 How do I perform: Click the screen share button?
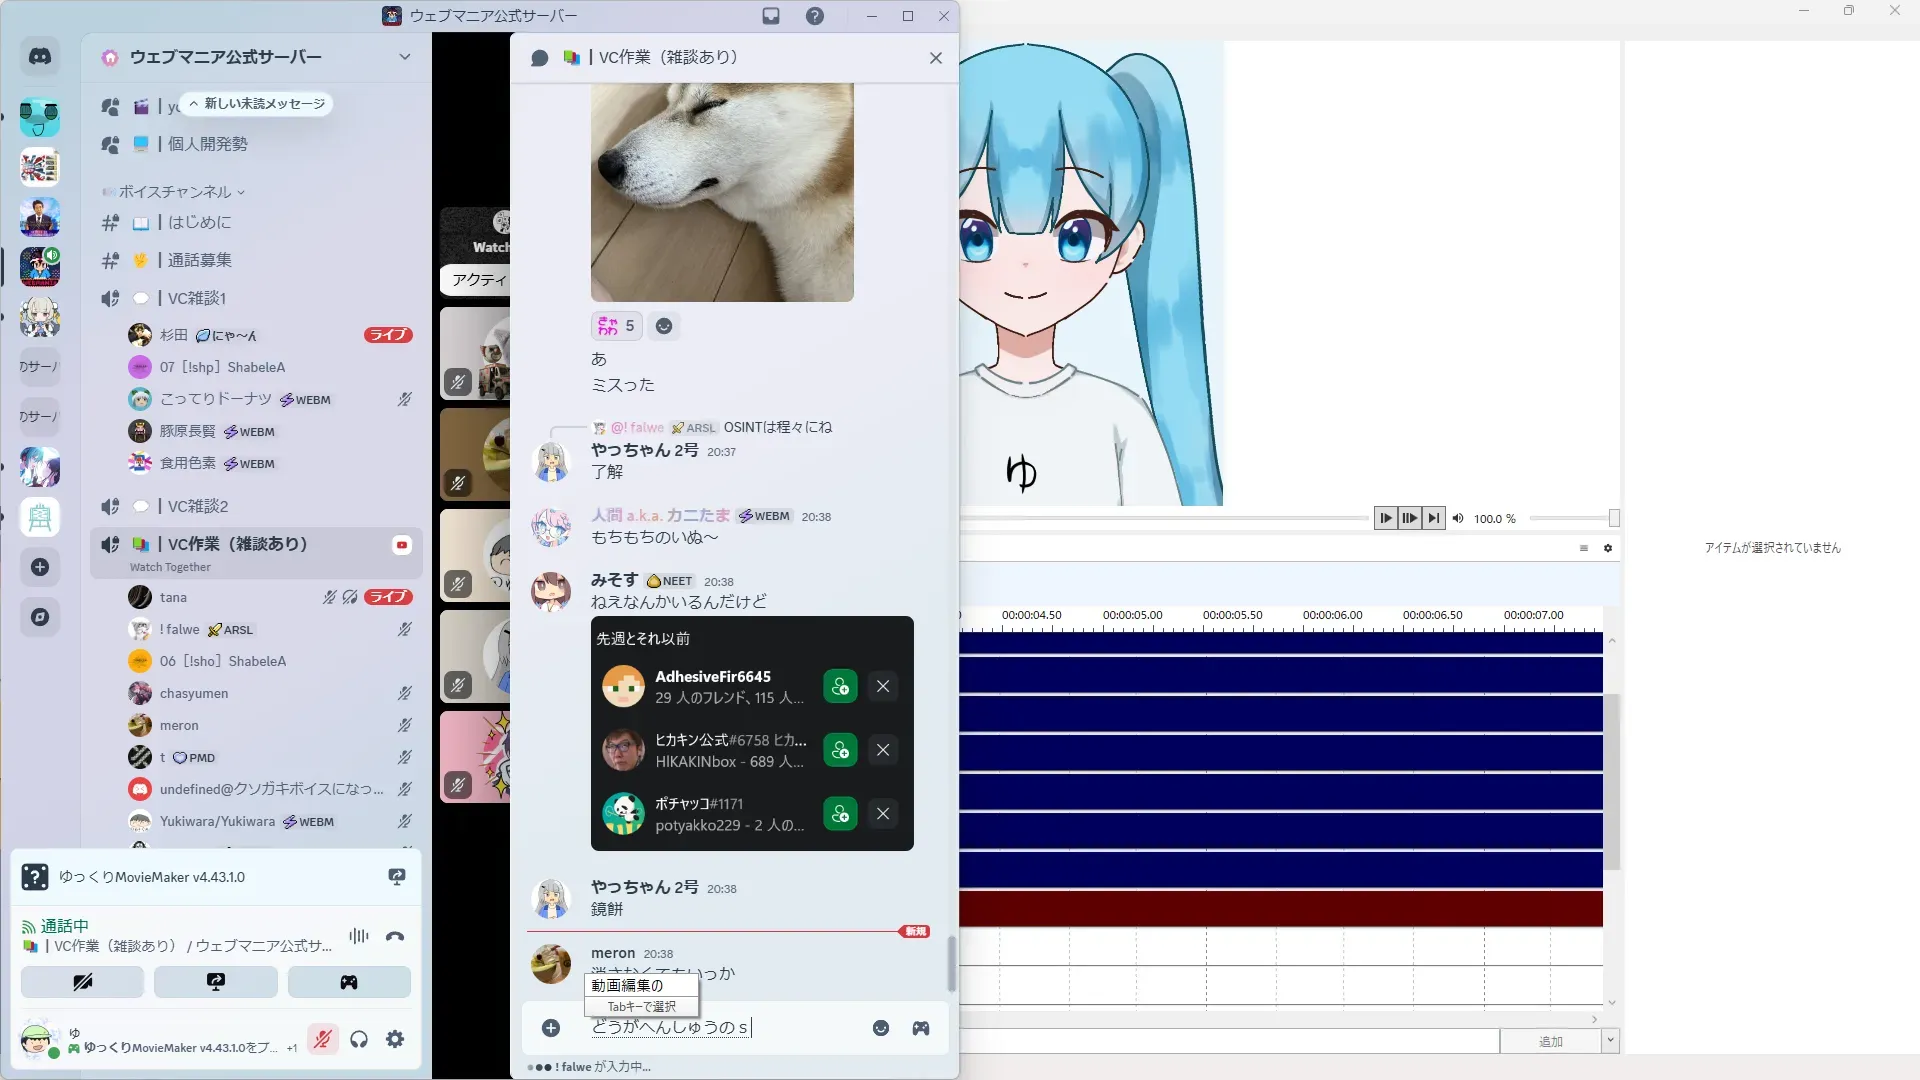pyautogui.click(x=216, y=982)
